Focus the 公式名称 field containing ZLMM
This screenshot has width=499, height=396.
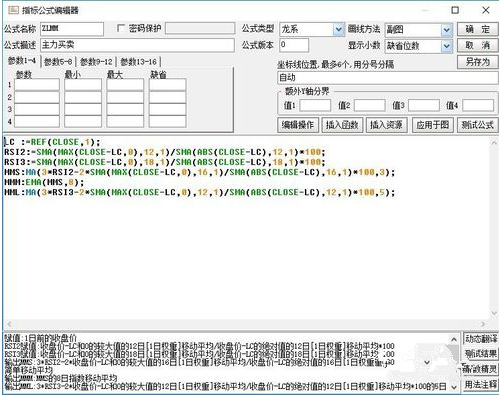pyautogui.click(x=72, y=29)
